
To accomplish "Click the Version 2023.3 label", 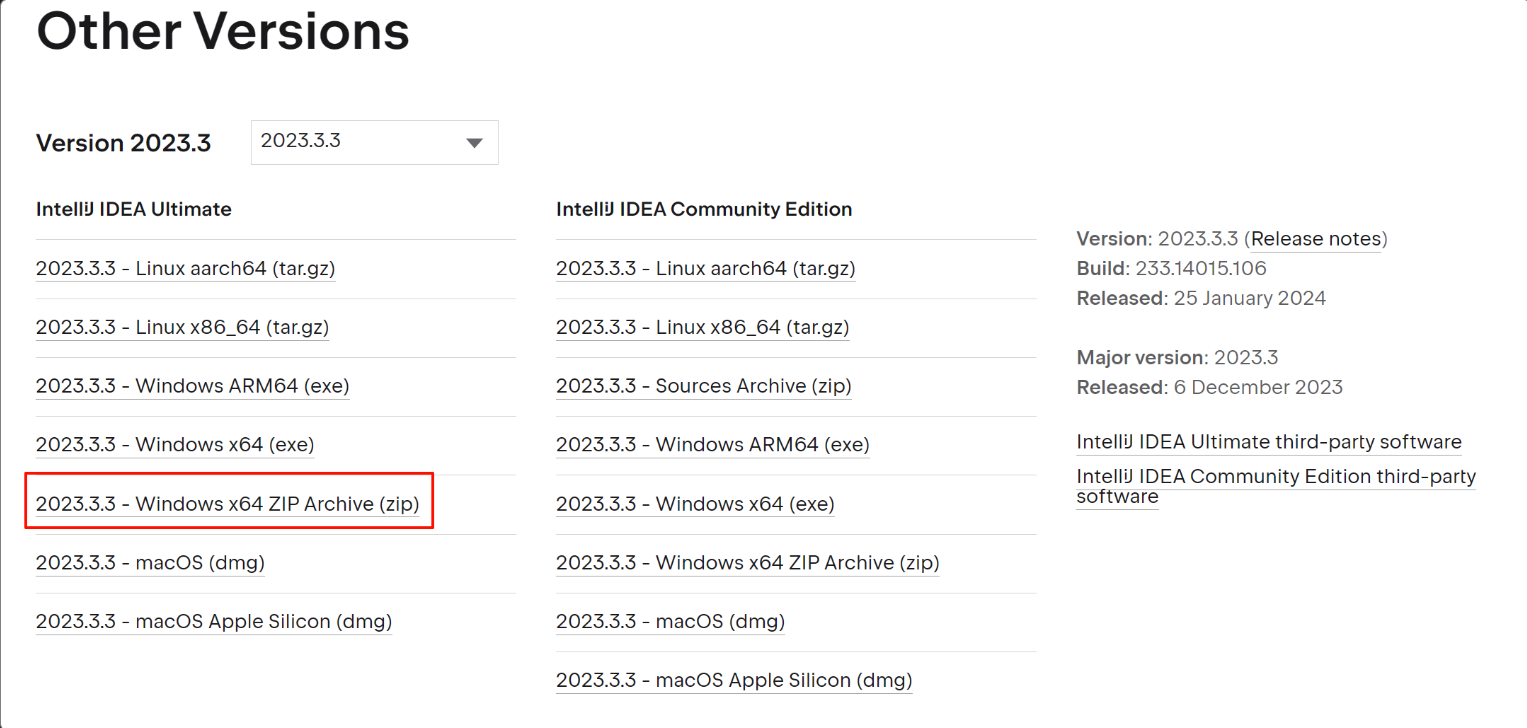I will click(124, 143).
